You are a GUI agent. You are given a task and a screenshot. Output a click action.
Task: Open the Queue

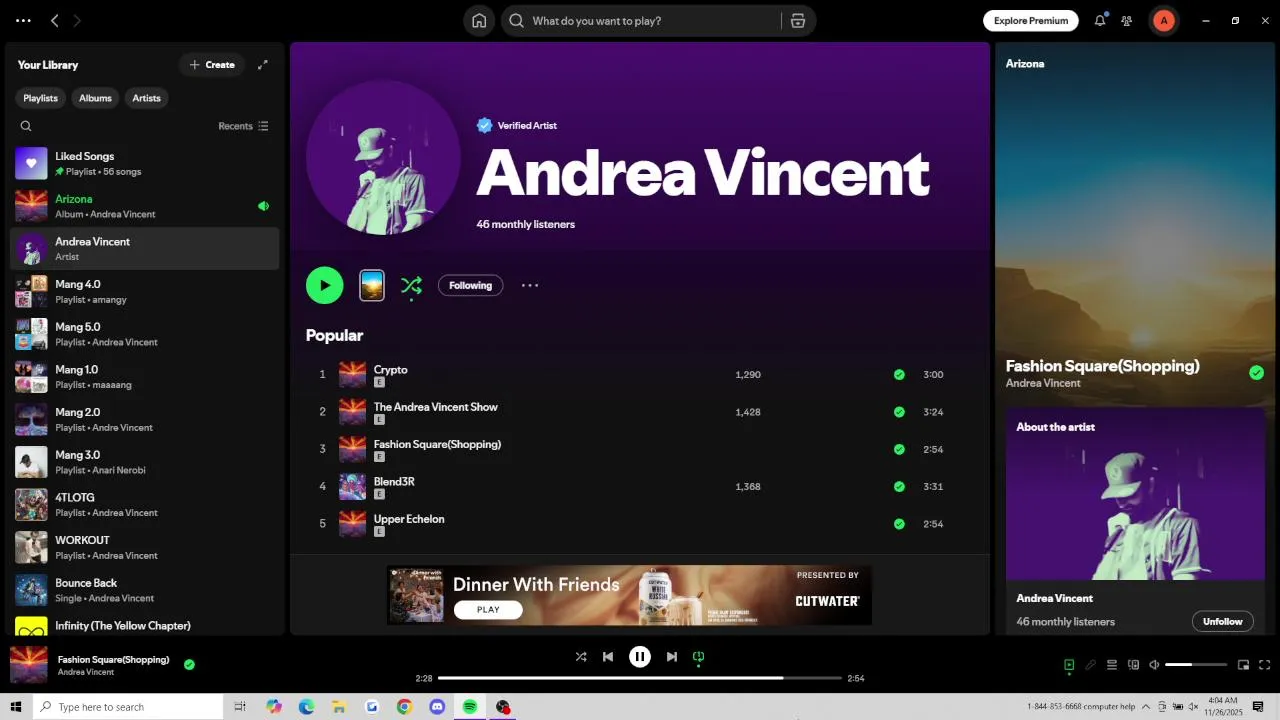1111,665
